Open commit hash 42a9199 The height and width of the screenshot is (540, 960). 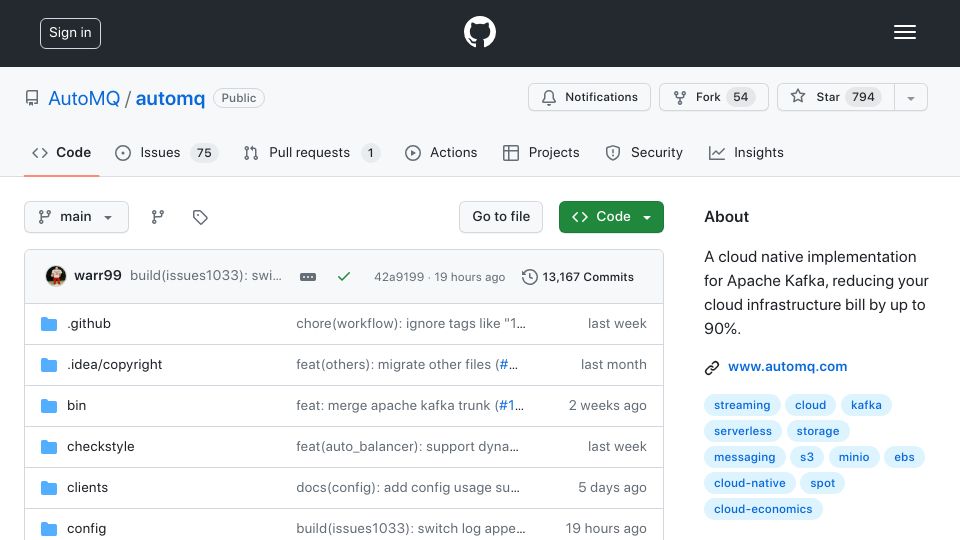399,277
